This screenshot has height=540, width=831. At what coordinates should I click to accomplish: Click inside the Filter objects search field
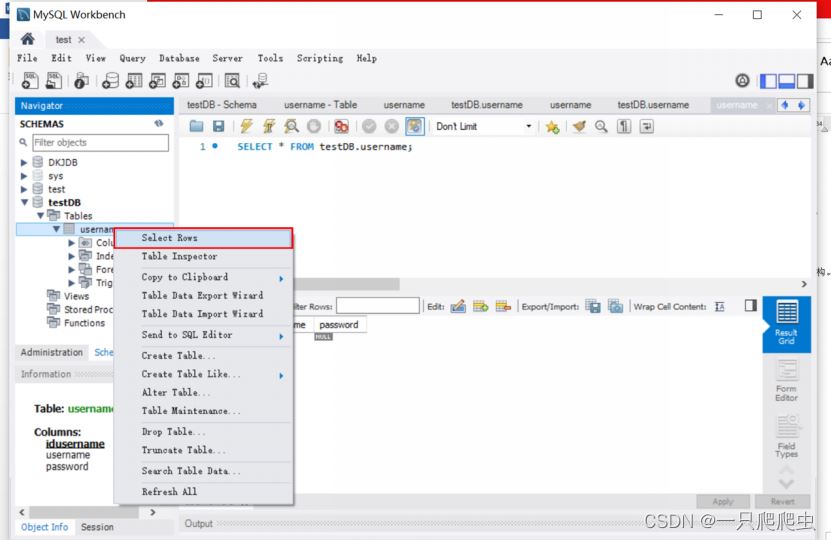[x=99, y=143]
